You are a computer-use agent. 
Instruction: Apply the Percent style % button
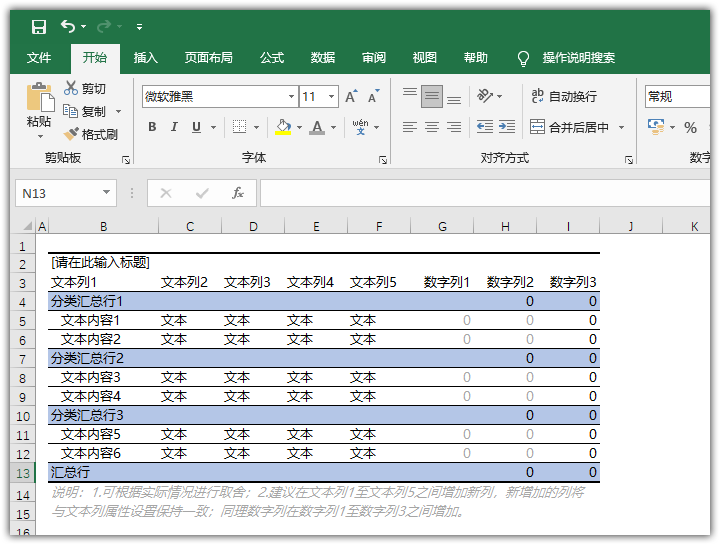(x=690, y=127)
